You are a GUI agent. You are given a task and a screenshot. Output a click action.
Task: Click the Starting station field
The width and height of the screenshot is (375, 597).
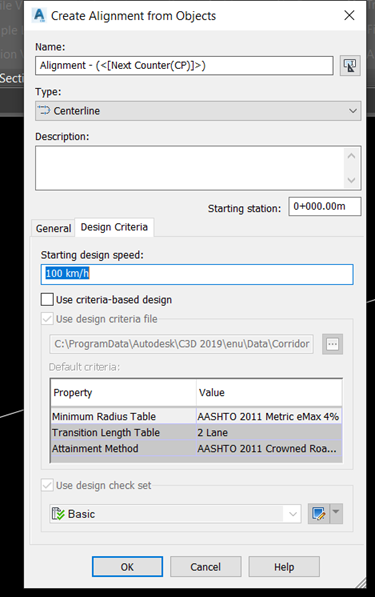pyautogui.click(x=325, y=206)
